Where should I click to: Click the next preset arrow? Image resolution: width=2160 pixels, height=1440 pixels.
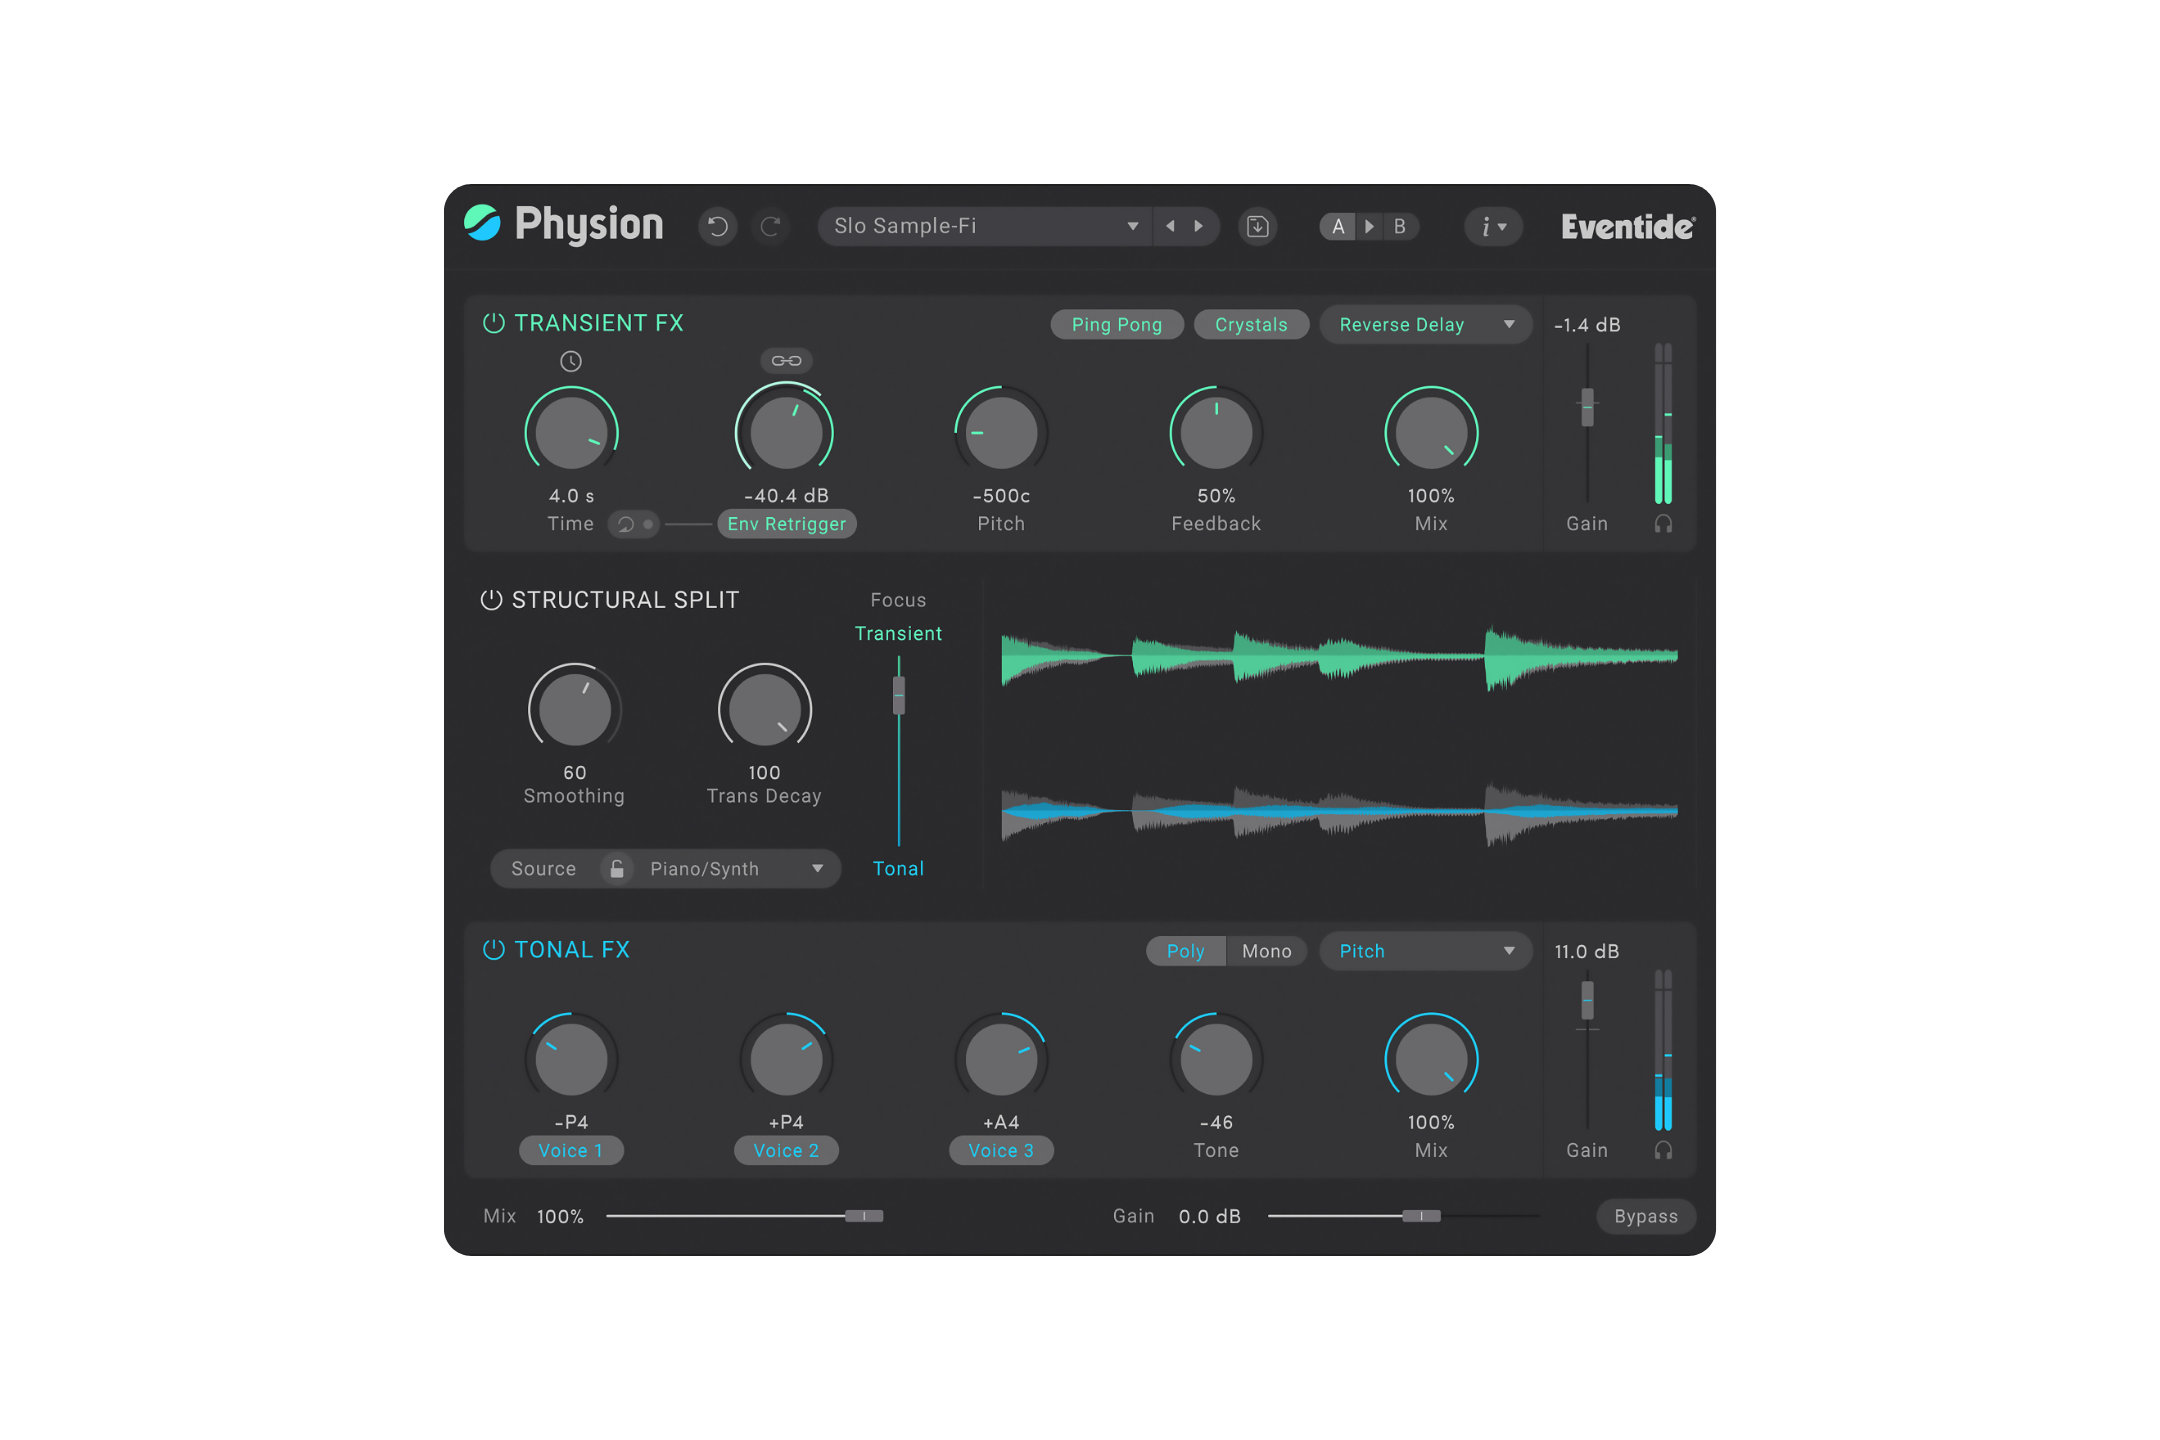(1198, 226)
